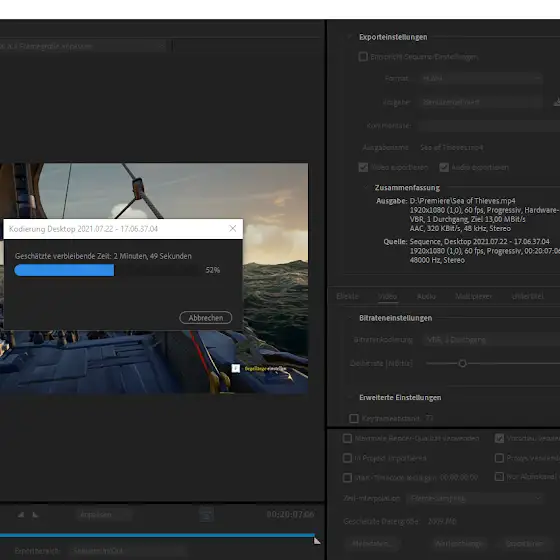Click the aspect ratio correction icon
This screenshot has width=560, height=560.
(x=206, y=514)
